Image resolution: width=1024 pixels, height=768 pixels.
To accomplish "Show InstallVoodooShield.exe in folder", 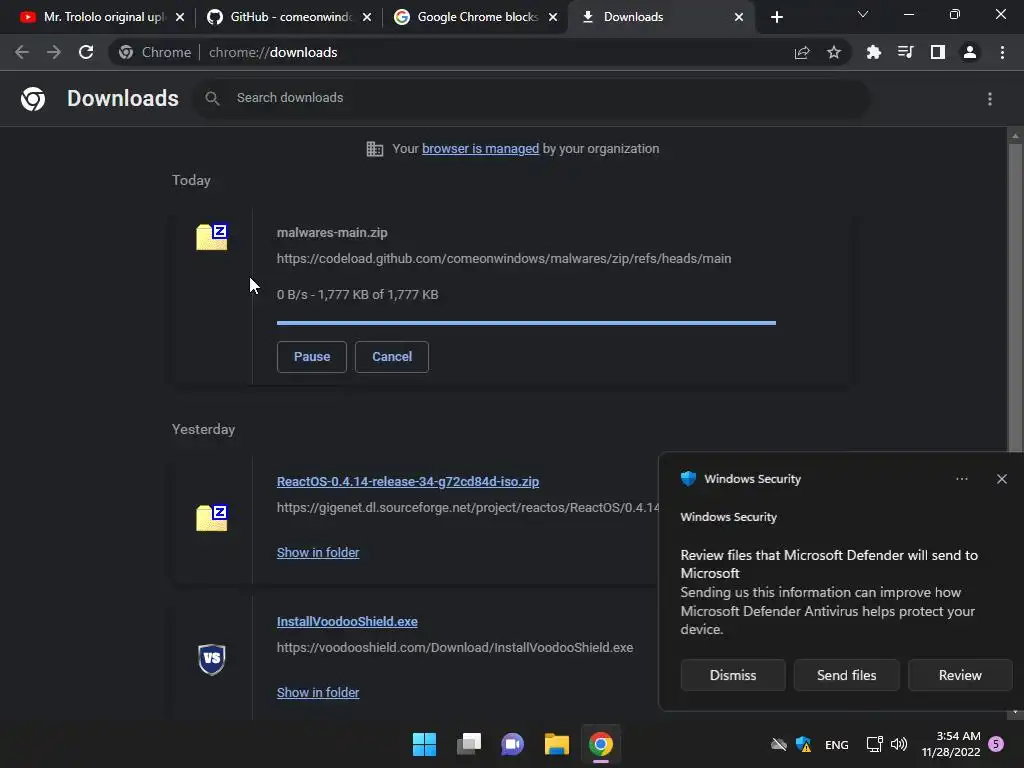I will (x=318, y=692).
